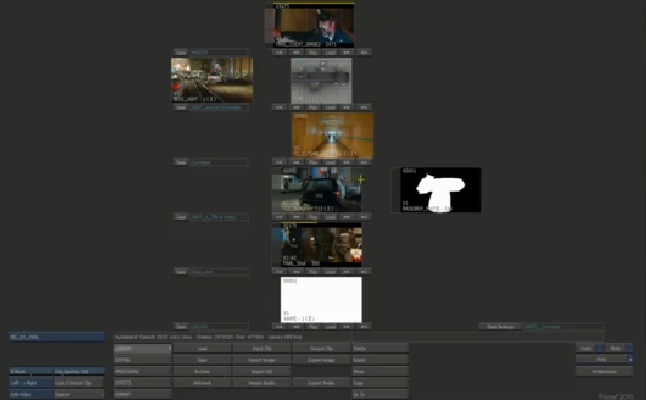Select the gray schematic clip thumbnail
The width and height of the screenshot is (646, 400).
(x=321, y=81)
